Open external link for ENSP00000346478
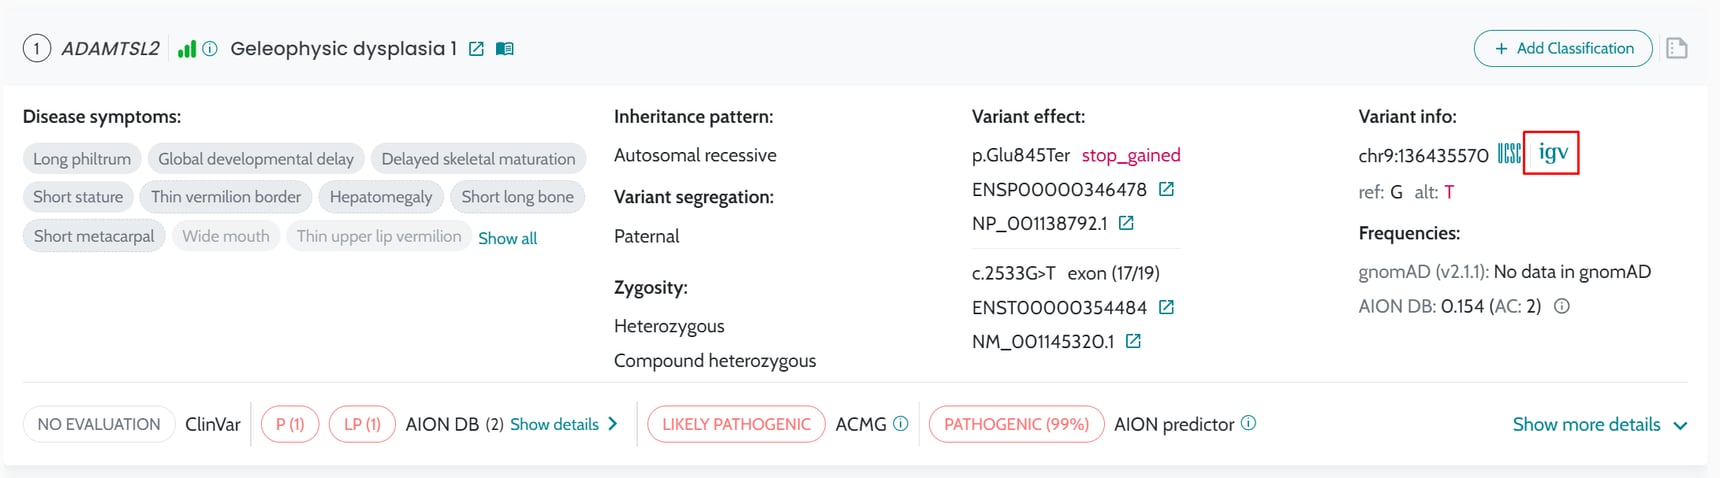Screen dimensions: 1720x478 (1166, 189)
